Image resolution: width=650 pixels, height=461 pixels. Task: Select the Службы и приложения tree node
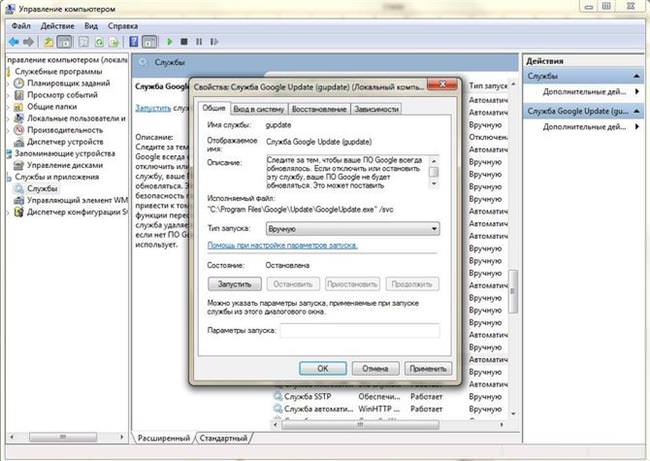57,177
